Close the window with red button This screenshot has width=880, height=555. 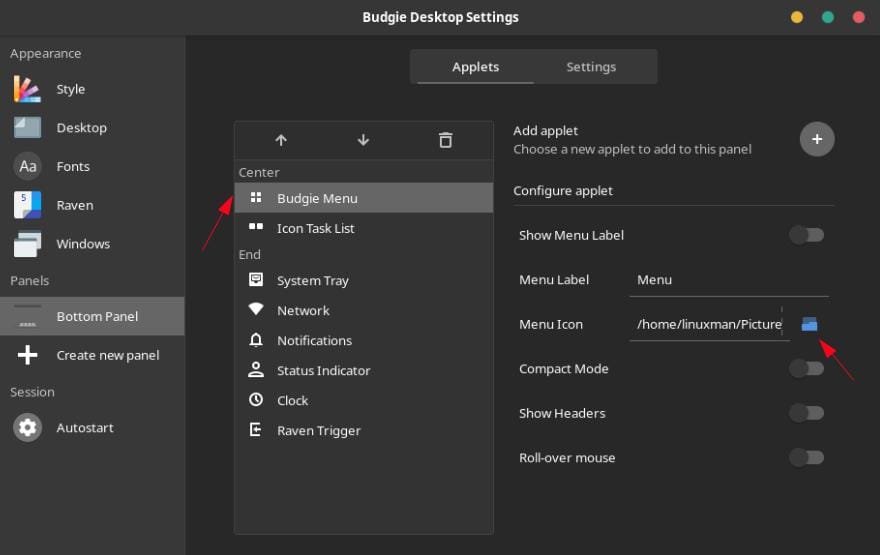coord(858,17)
